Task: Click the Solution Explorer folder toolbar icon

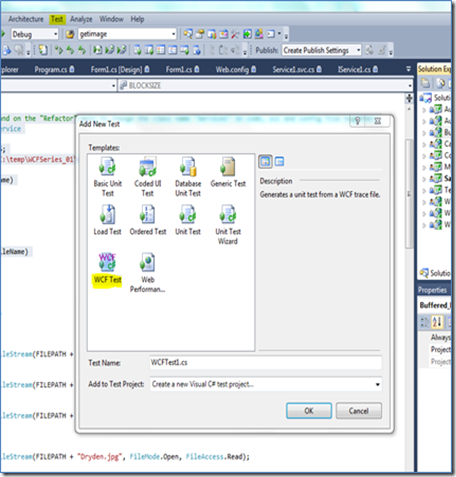Action: (425, 83)
